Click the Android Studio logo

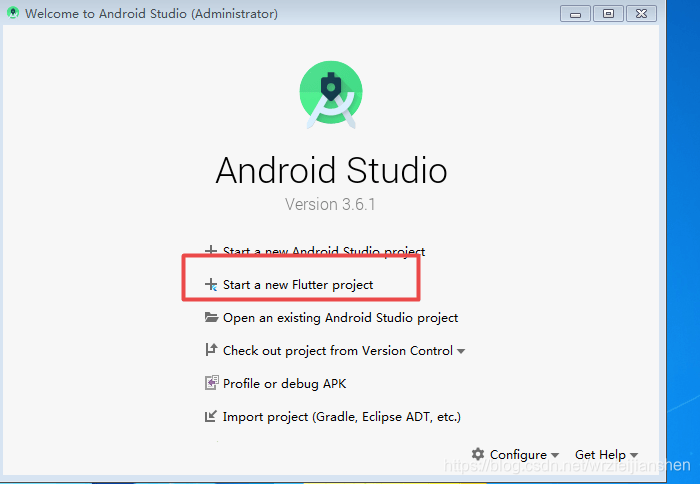coord(331,95)
